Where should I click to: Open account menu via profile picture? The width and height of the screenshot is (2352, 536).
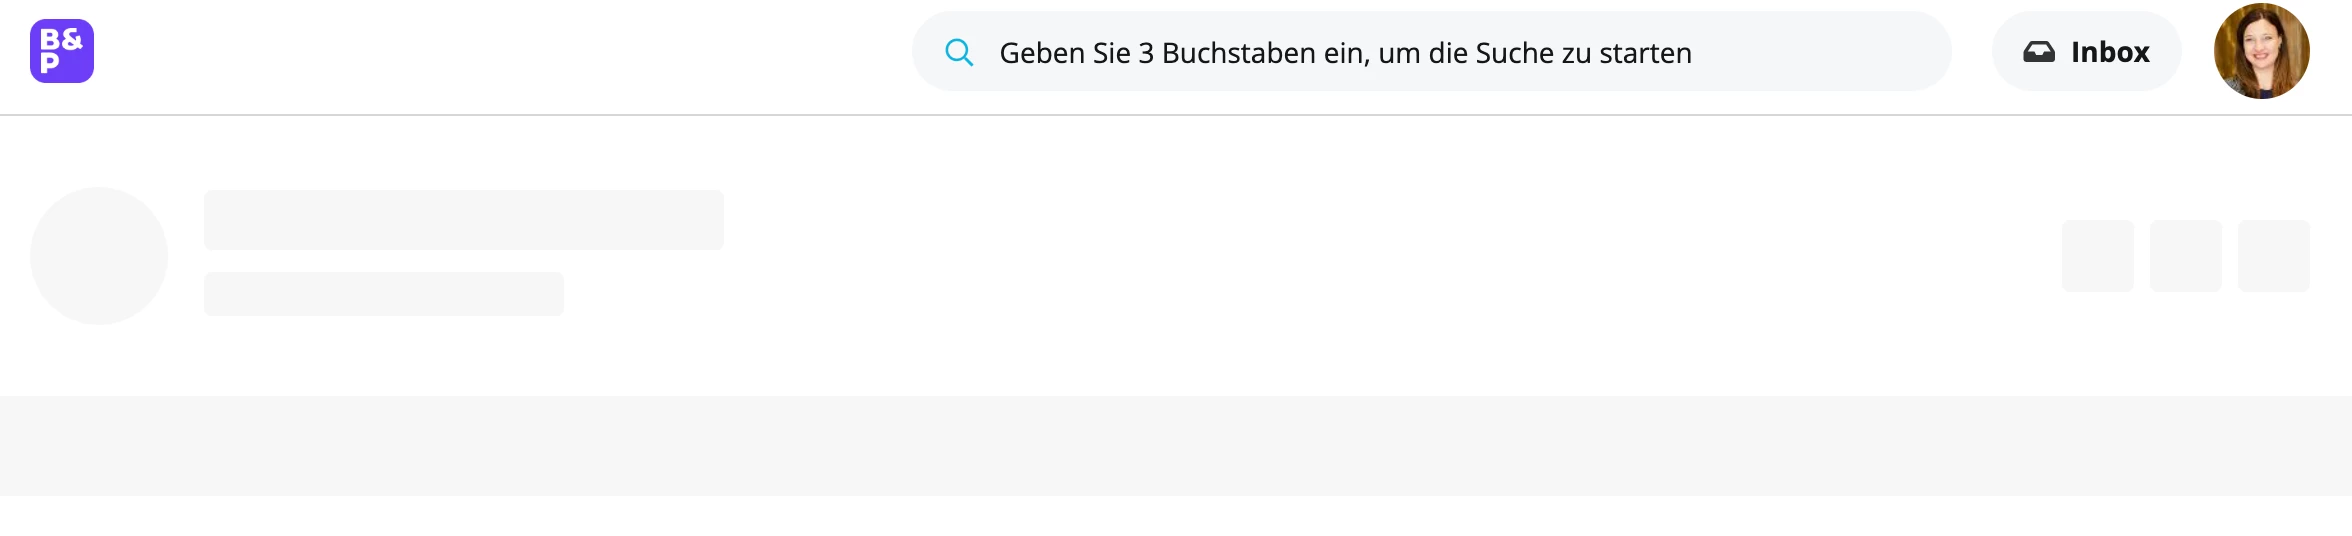[2261, 51]
